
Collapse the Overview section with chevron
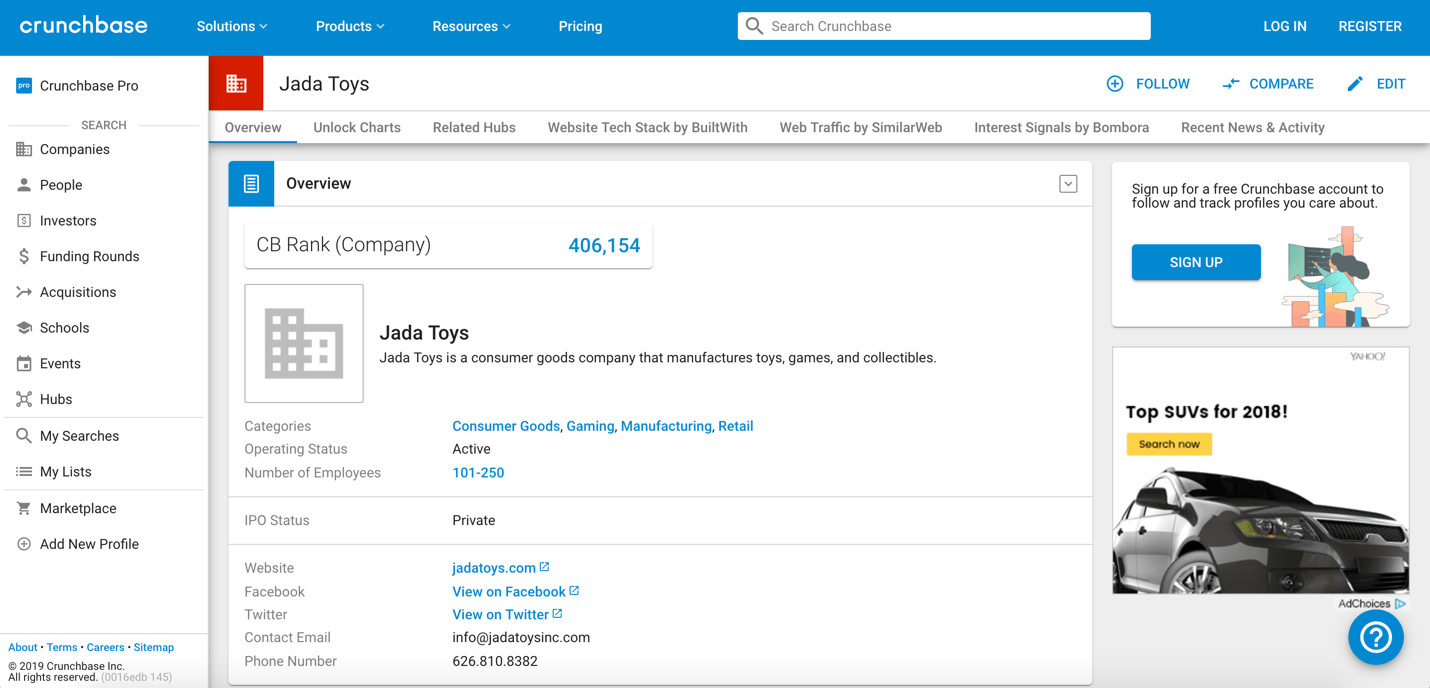tap(1068, 184)
